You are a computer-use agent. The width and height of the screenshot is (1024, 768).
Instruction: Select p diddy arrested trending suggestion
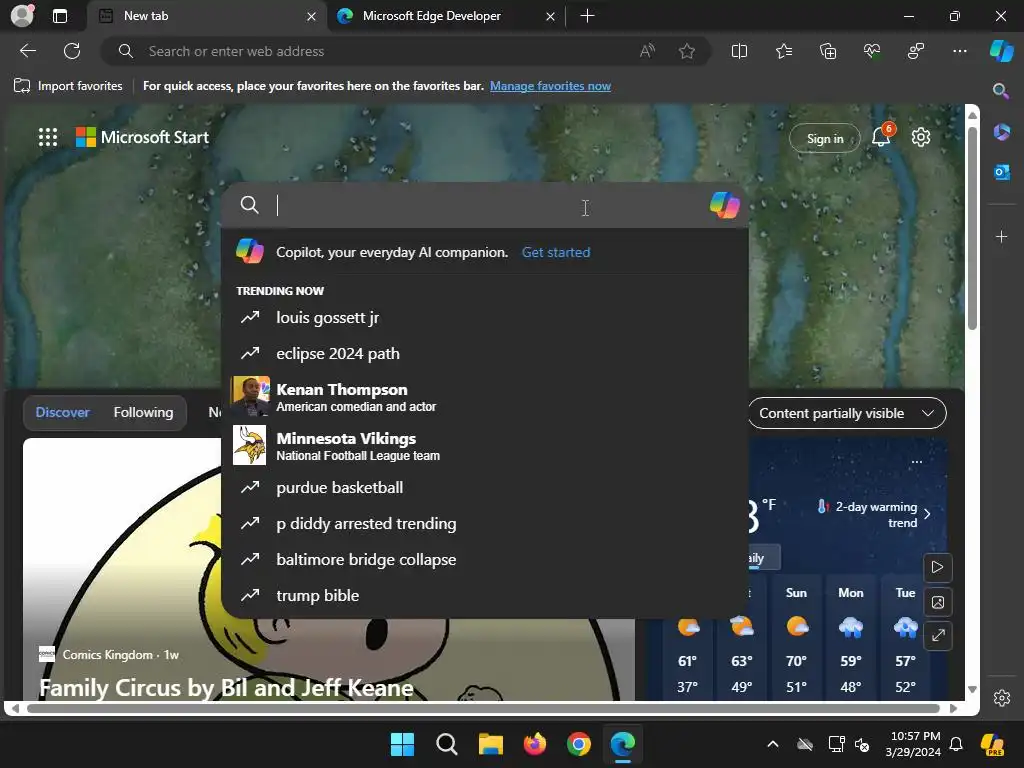tap(485, 523)
